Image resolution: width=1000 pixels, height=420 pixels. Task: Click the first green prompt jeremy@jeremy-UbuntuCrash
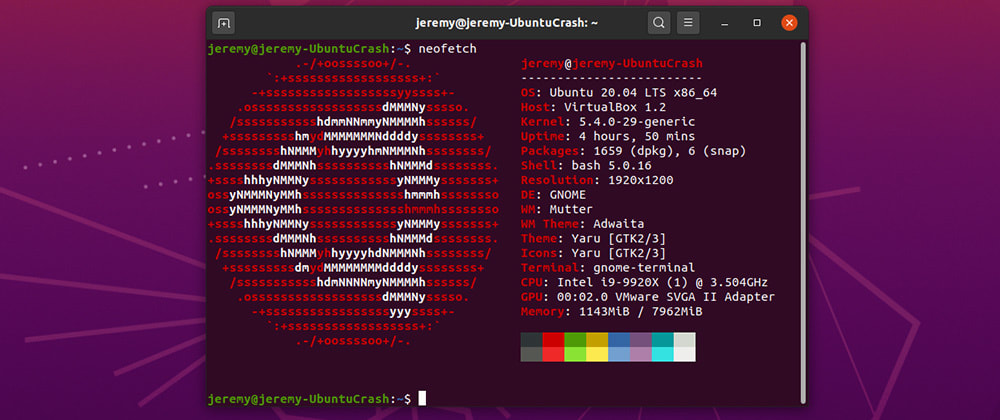coord(298,49)
